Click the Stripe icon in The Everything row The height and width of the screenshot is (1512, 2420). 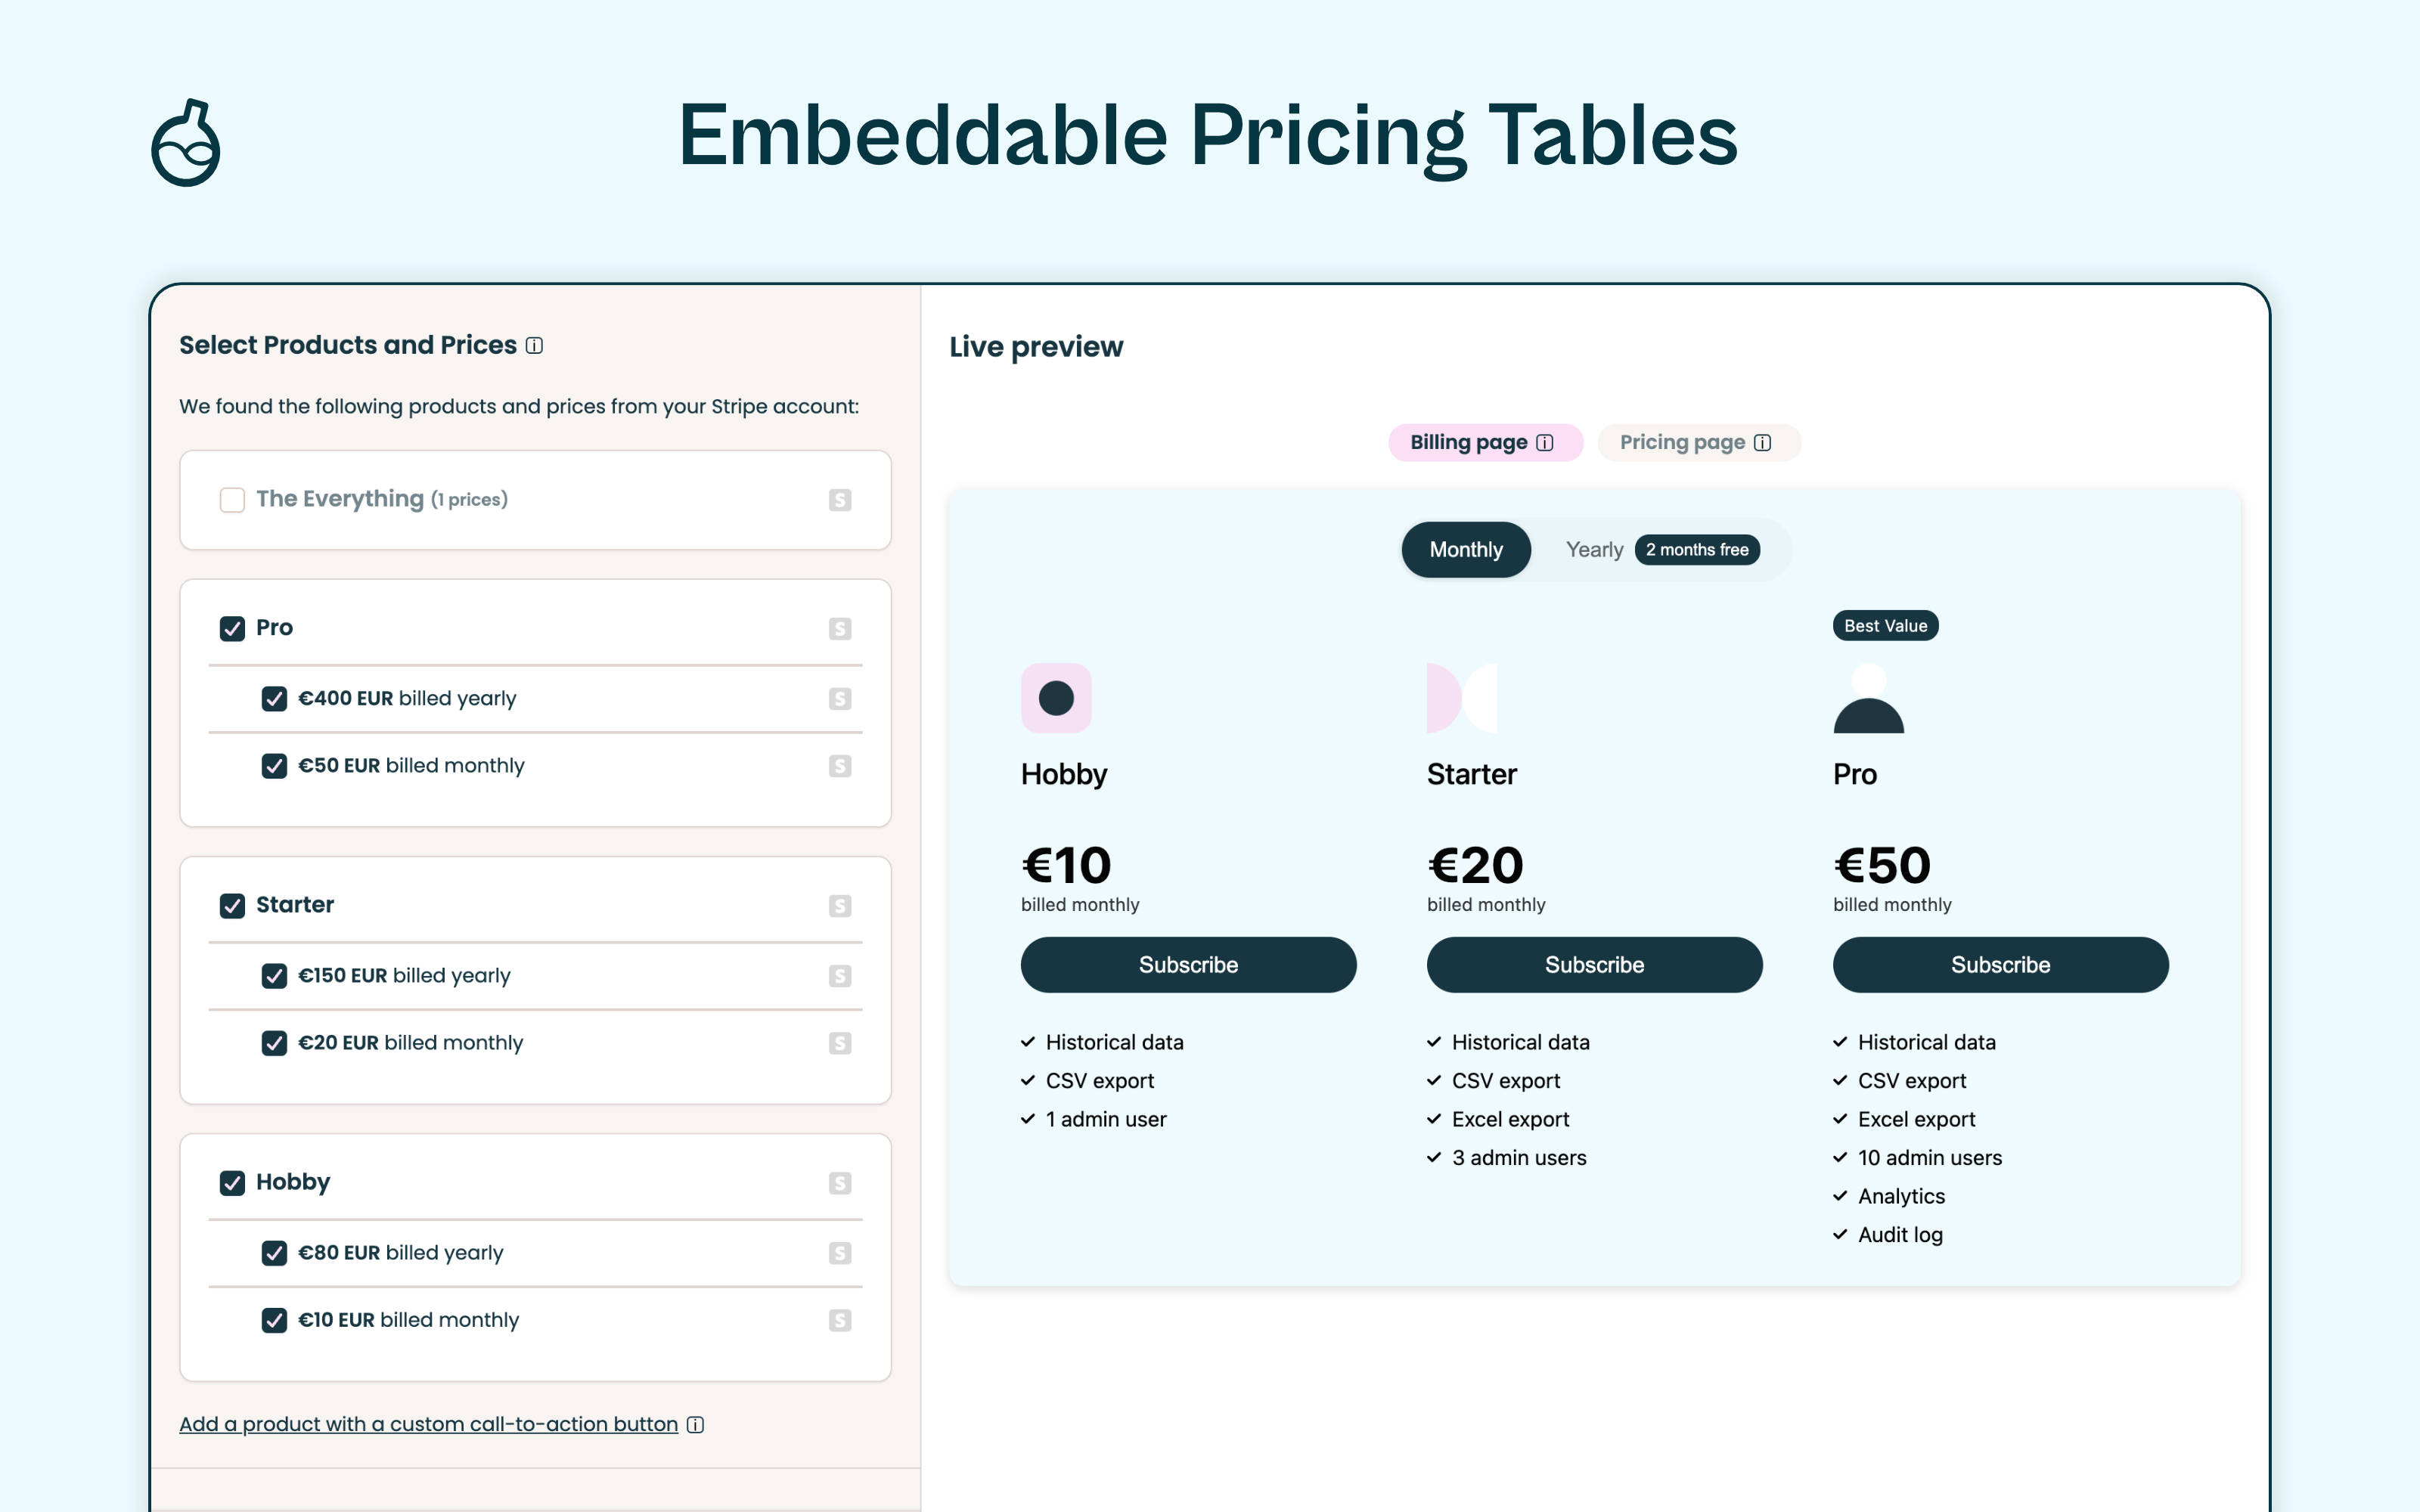840,500
